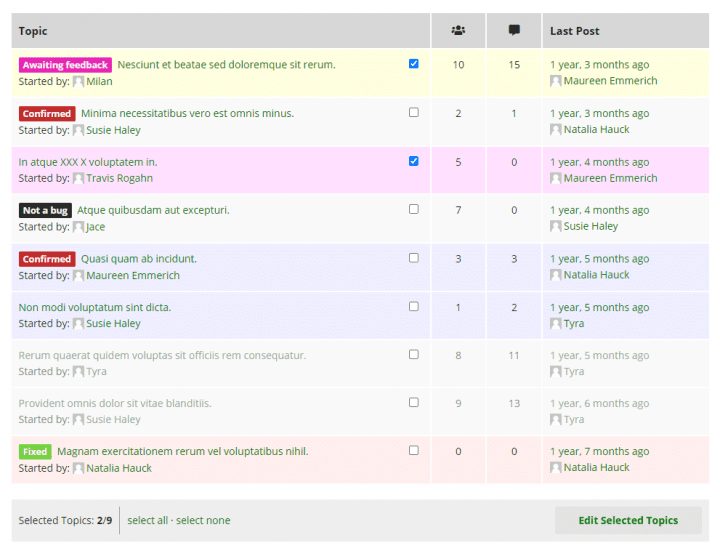Screen dimensions: 720x551
Task: Uncheck the Nesciunt et beatae topic checkbox
Action: (414, 64)
